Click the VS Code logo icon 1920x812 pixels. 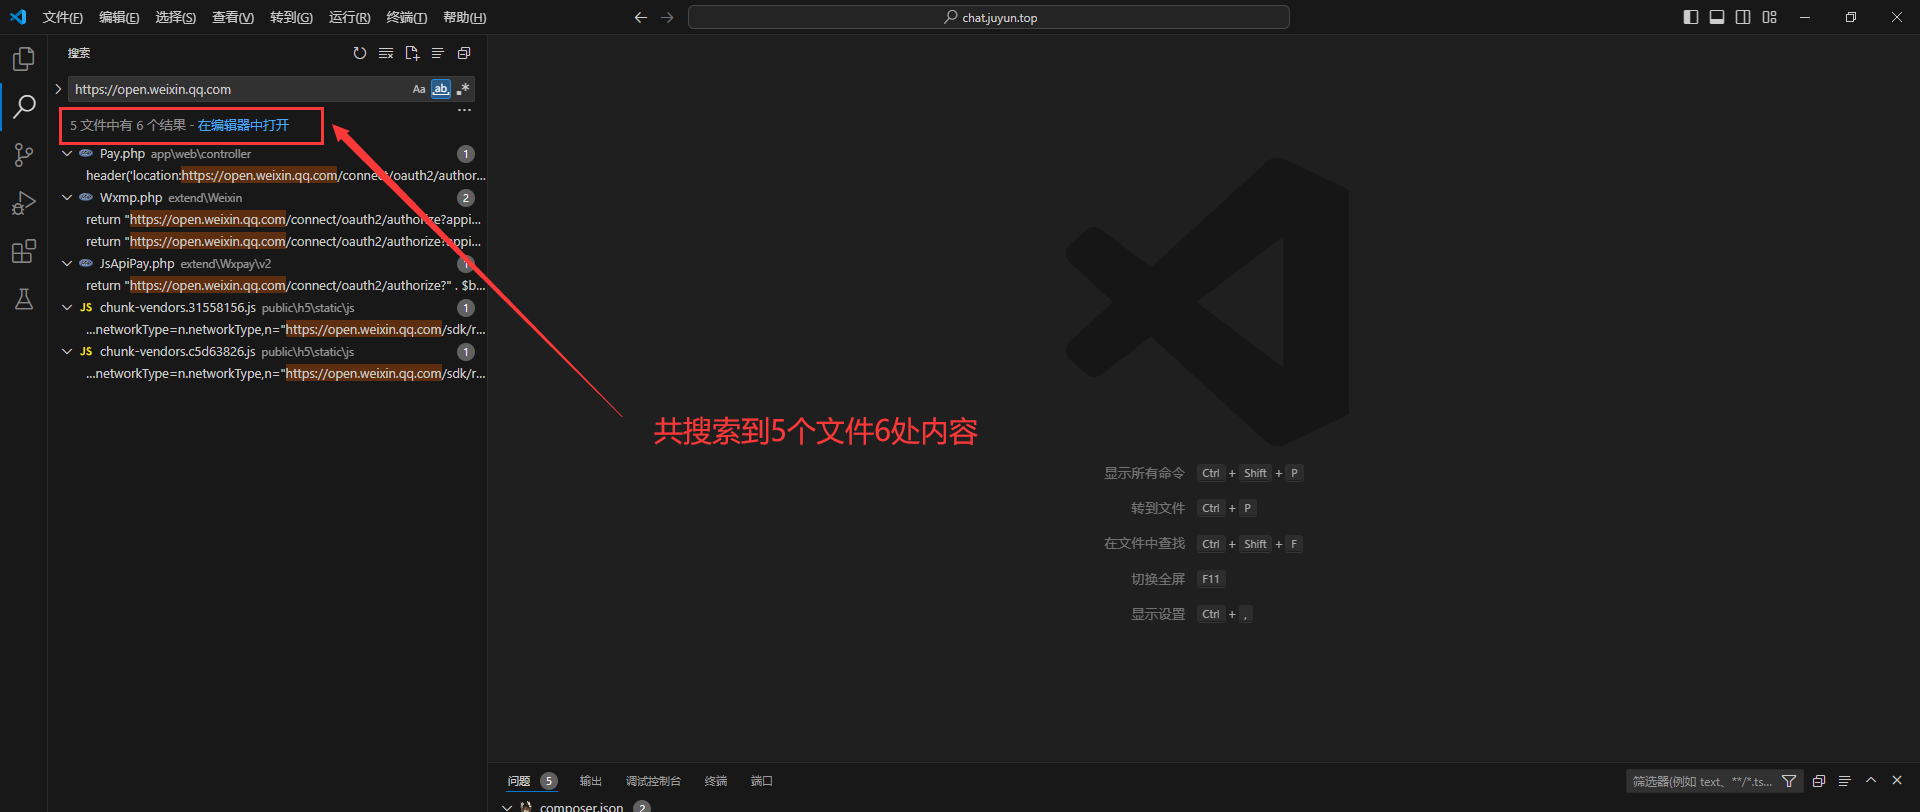(18, 17)
